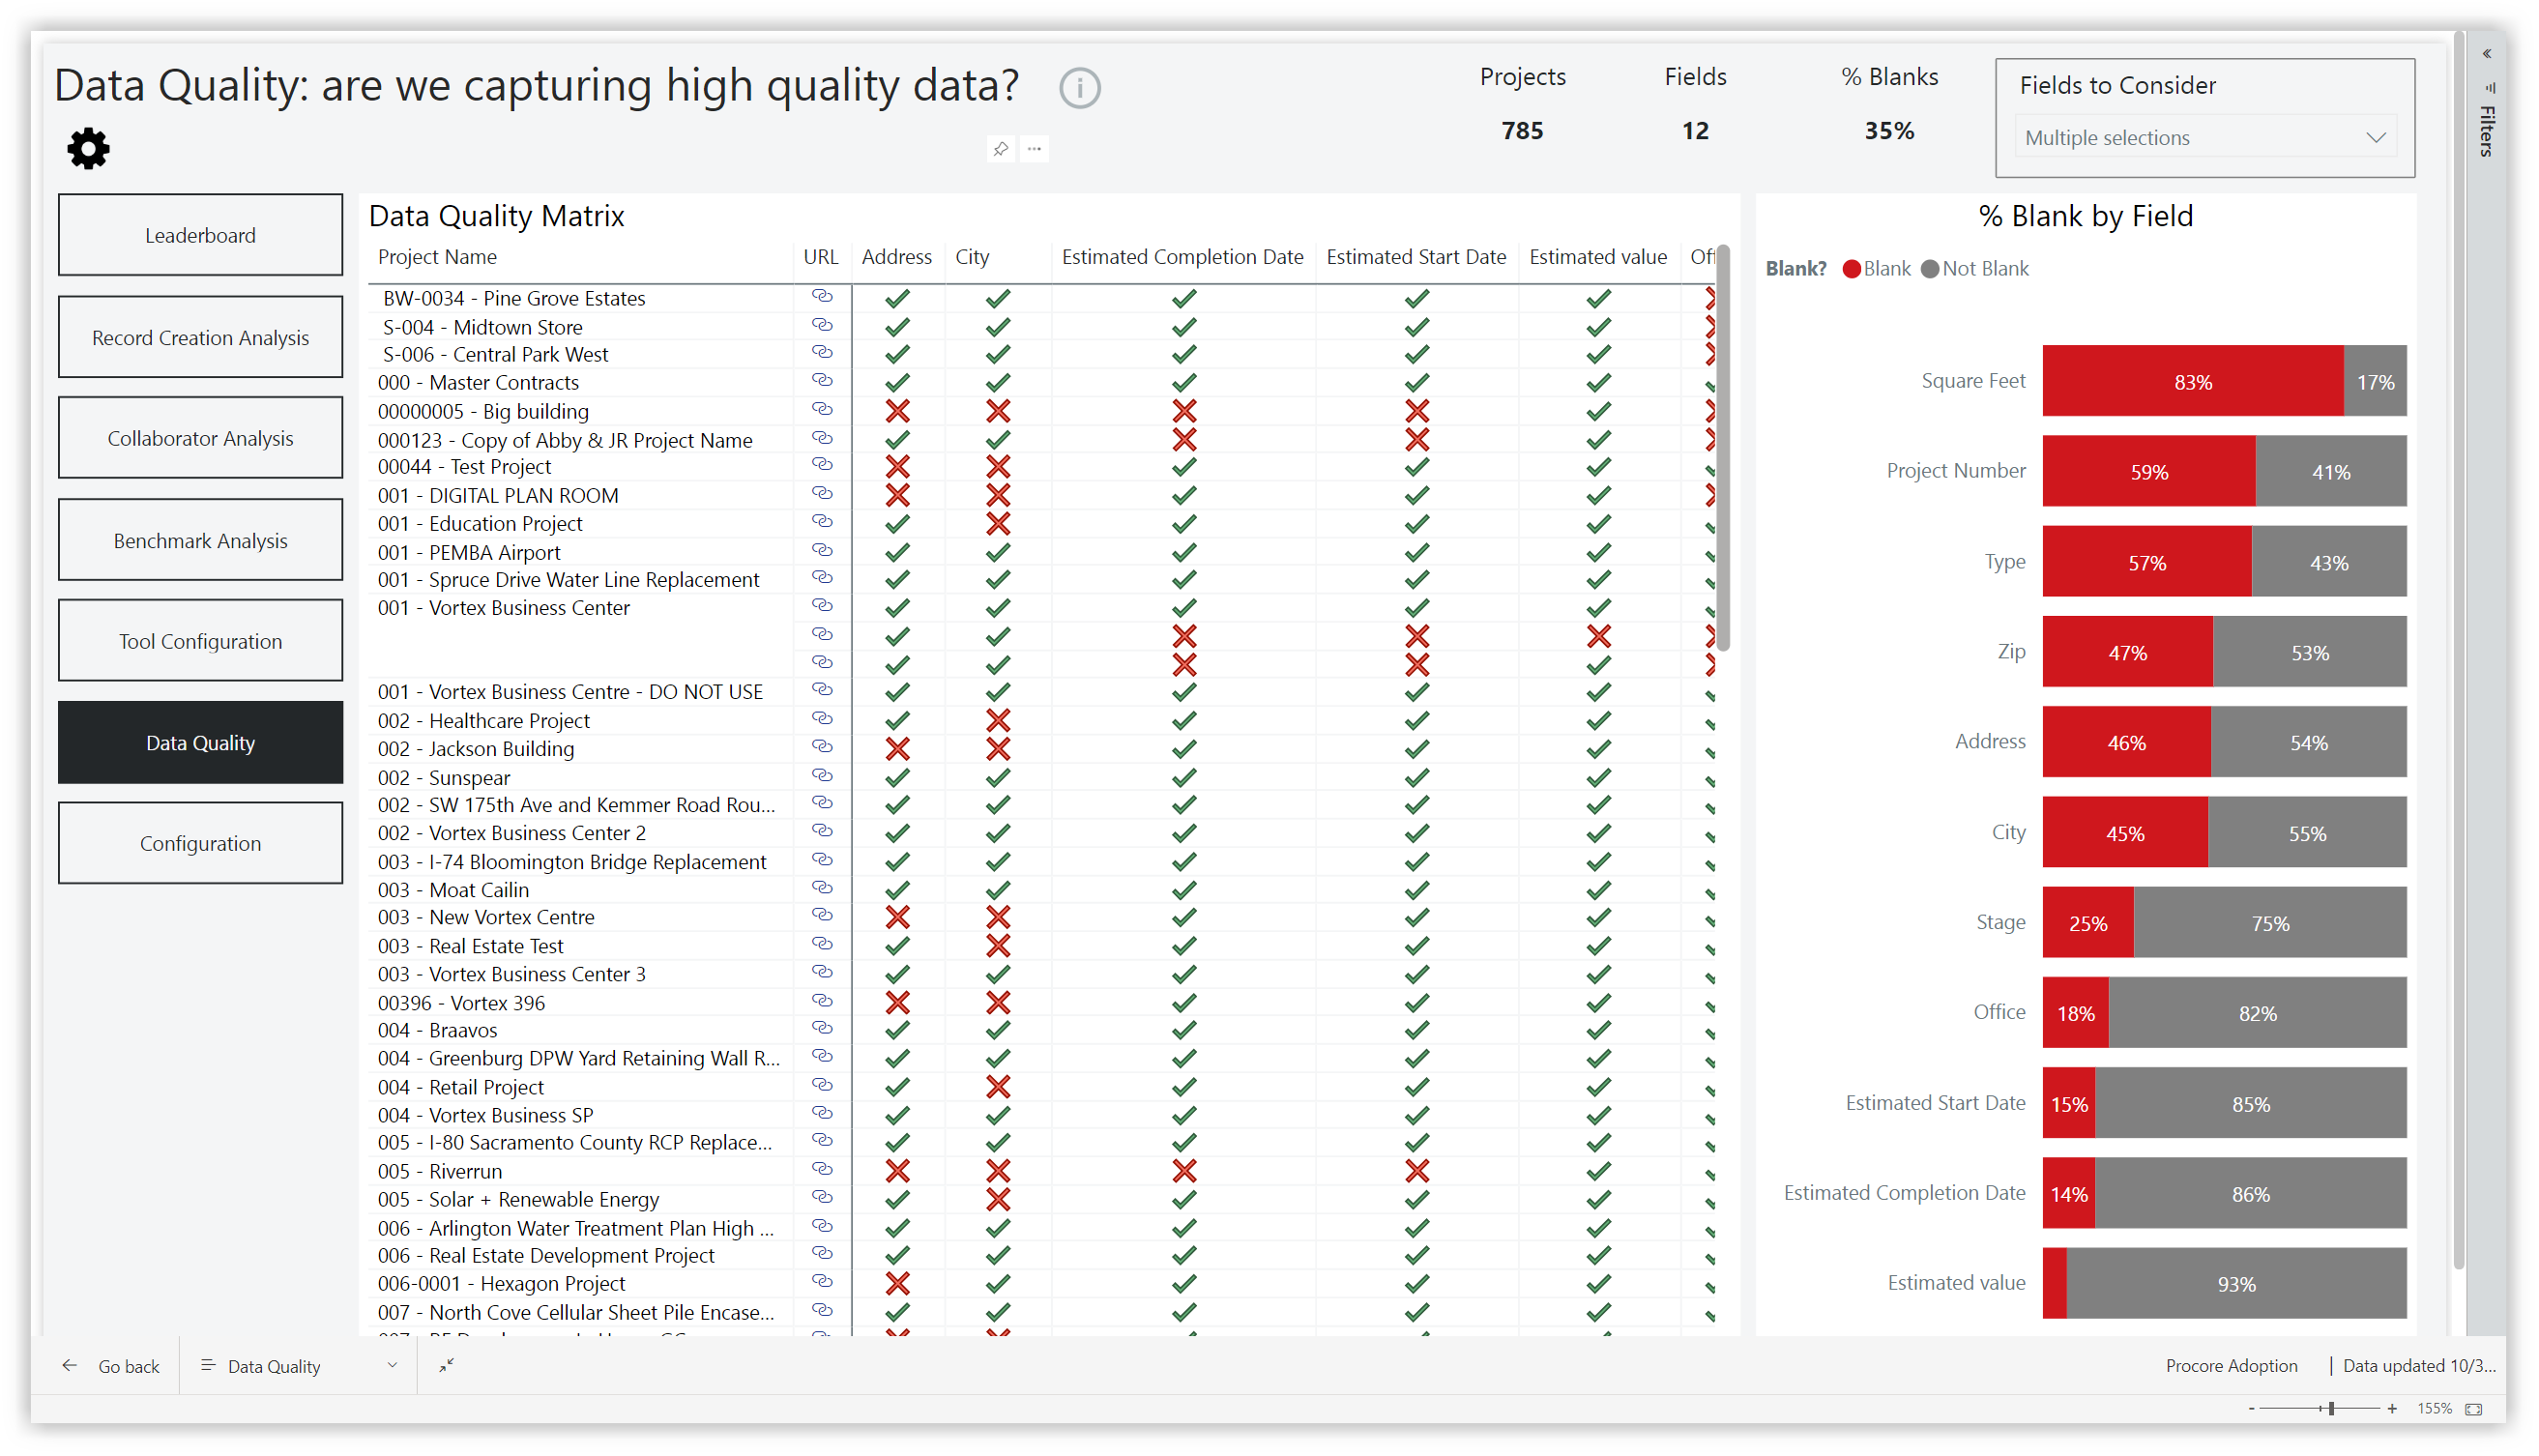Image resolution: width=2539 pixels, height=1456 pixels.
Task: Select the Stage 75% not blank bar
Action: point(2270,923)
